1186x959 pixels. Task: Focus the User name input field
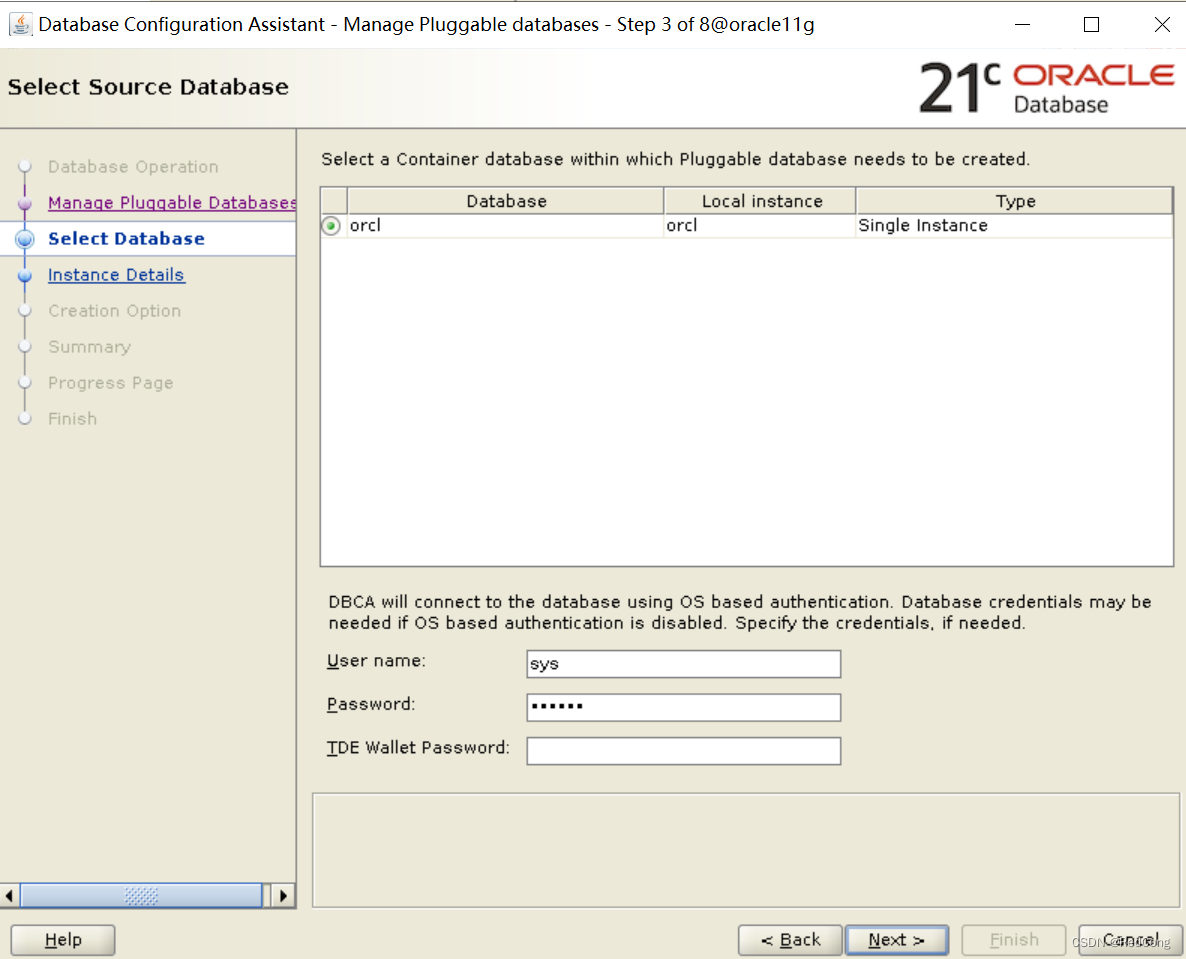tap(684, 664)
